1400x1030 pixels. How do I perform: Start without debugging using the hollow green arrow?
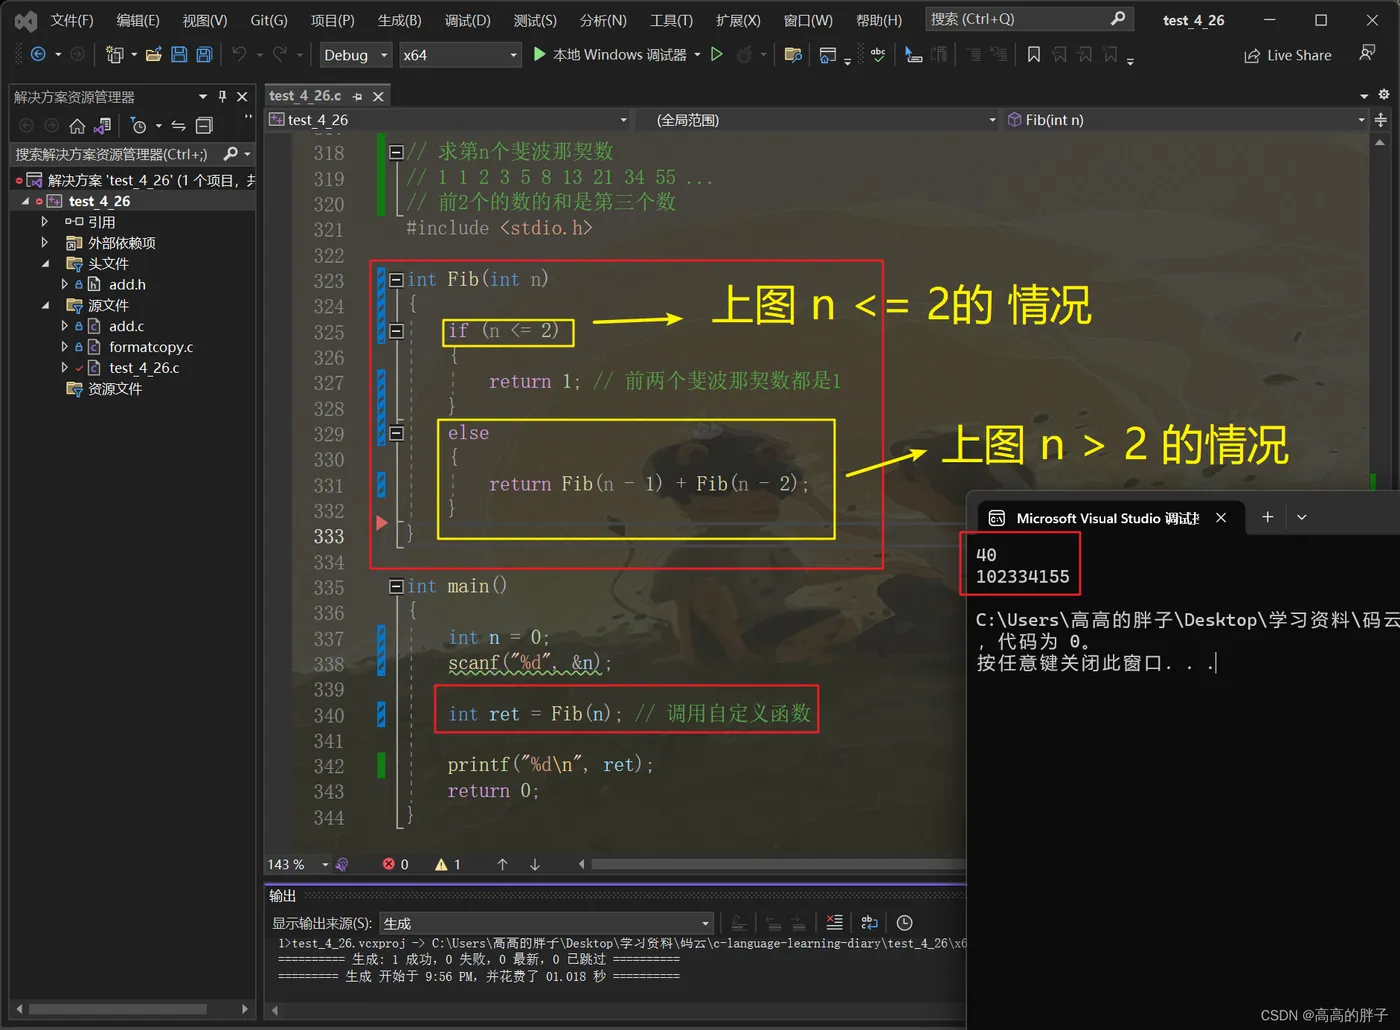pyautogui.click(x=717, y=55)
